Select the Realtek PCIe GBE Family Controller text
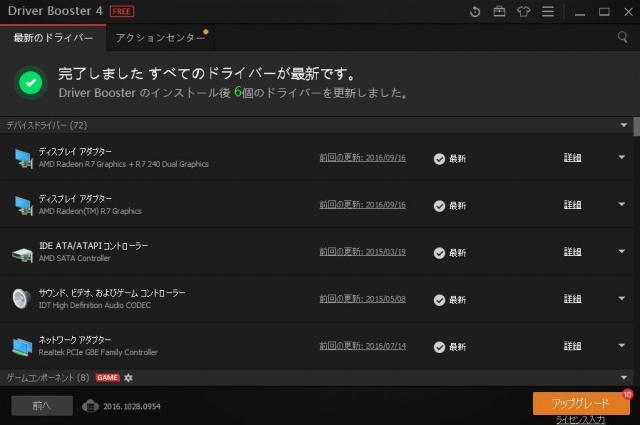640x425 pixels. coord(98,352)
